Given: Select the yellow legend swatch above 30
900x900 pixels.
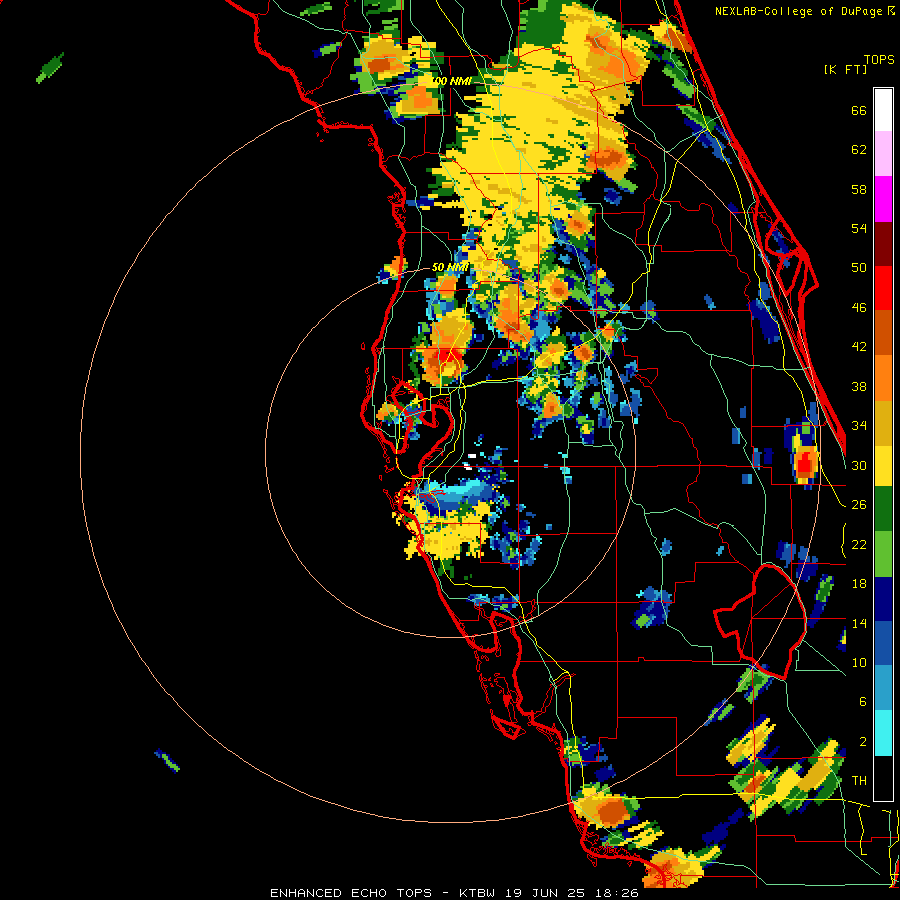Looking at the screenshot, I should point(883,466).
